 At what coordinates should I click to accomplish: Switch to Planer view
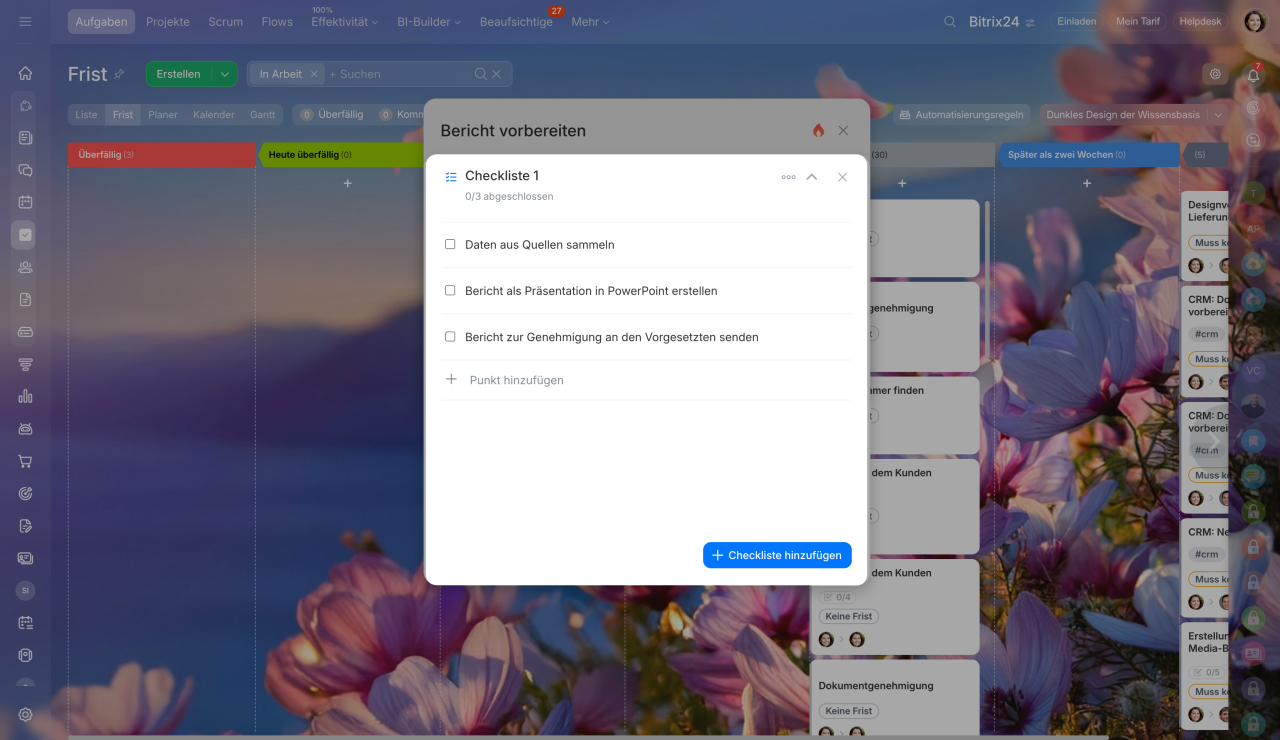point(163,115)
